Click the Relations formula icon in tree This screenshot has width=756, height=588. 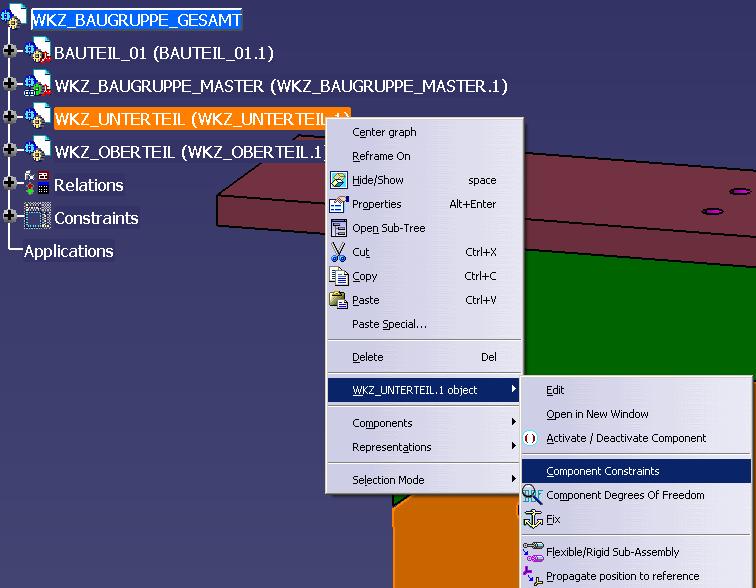coord(37,182)
